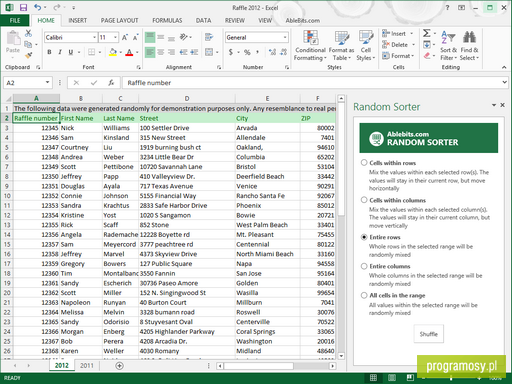Screen dimensions: 512x384
Task: Insert function using the fx icon
Action: (111, 83)
